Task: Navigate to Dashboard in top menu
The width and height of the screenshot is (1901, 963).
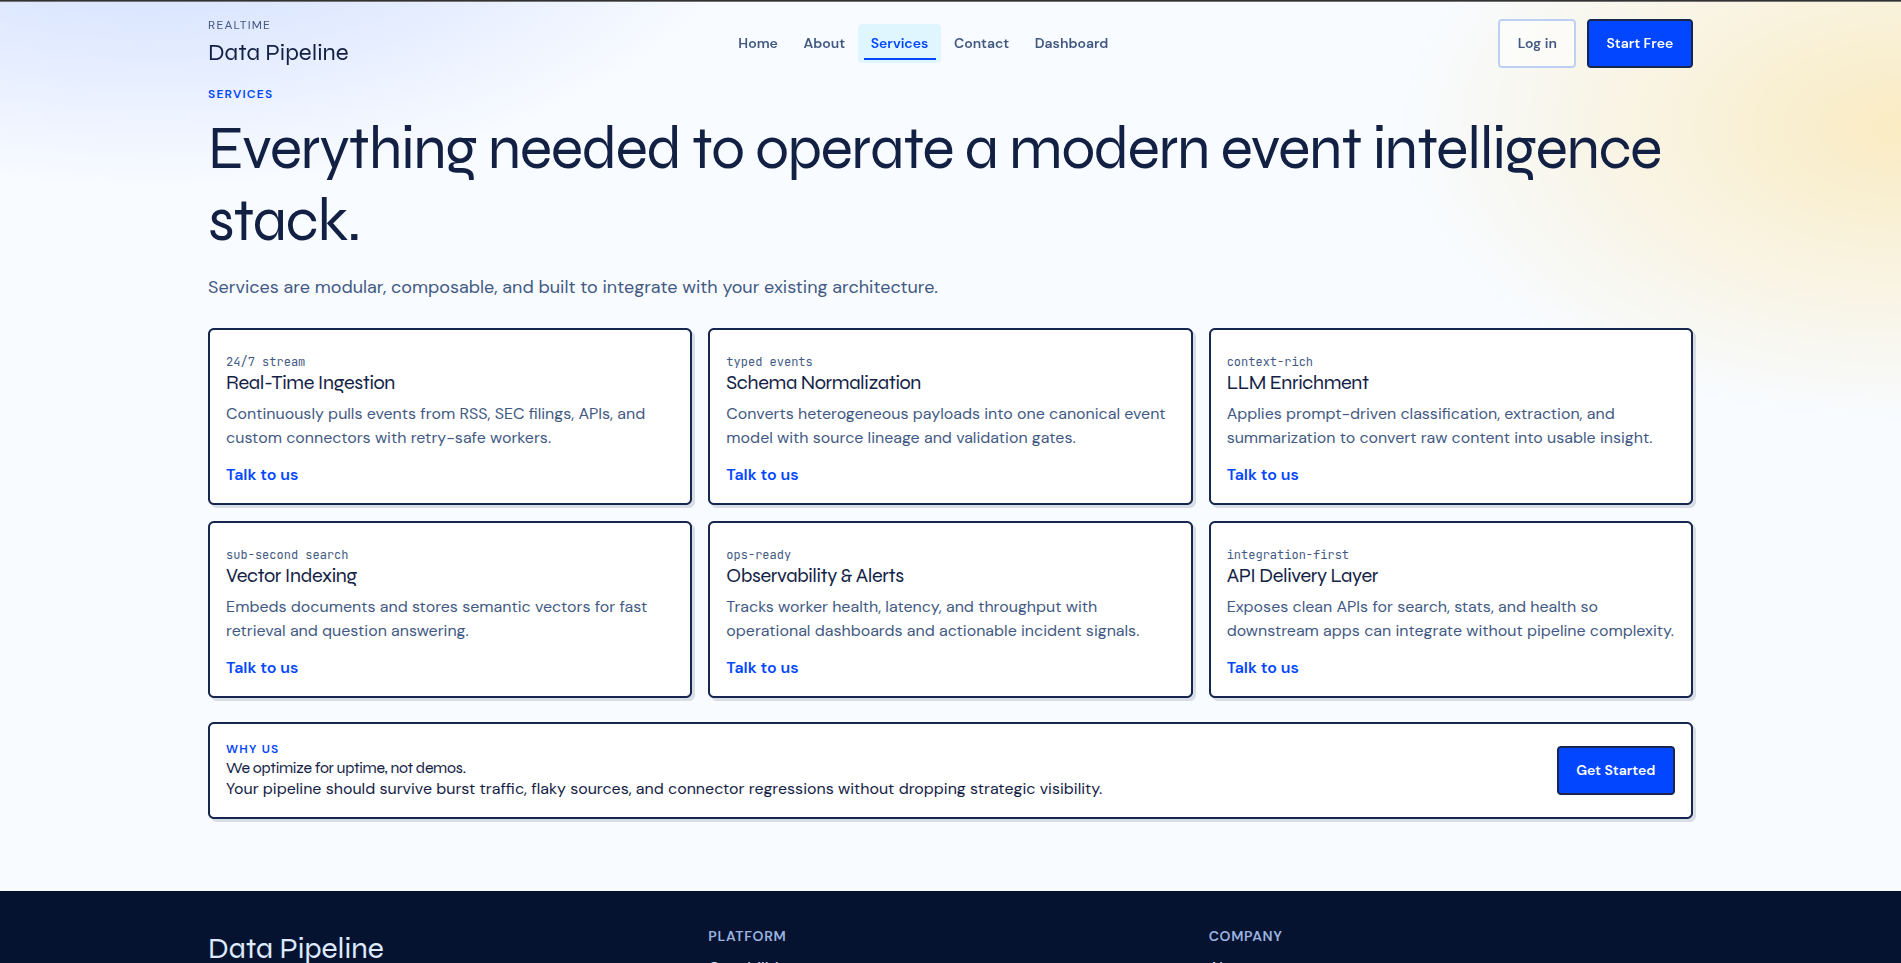Action: coord(1071,43)
